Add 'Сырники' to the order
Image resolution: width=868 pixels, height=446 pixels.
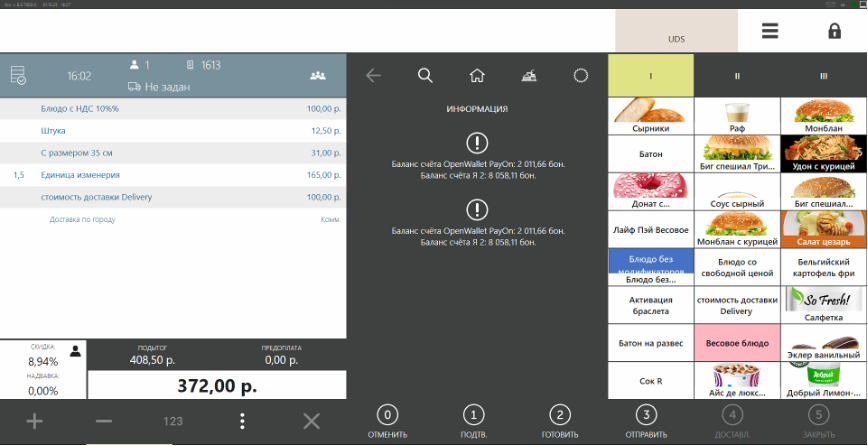click(x=651, y=116)
